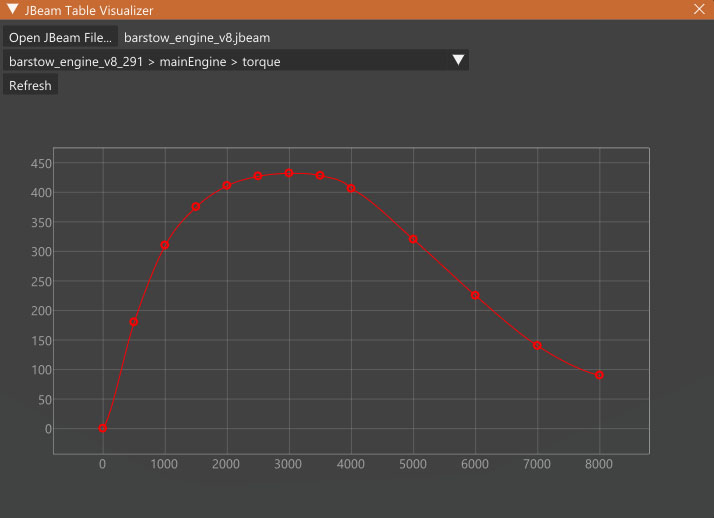The width and height of the screenshot is (714, 518).
Task: Select the torque data point at 500 RPM
Action: 133,322
